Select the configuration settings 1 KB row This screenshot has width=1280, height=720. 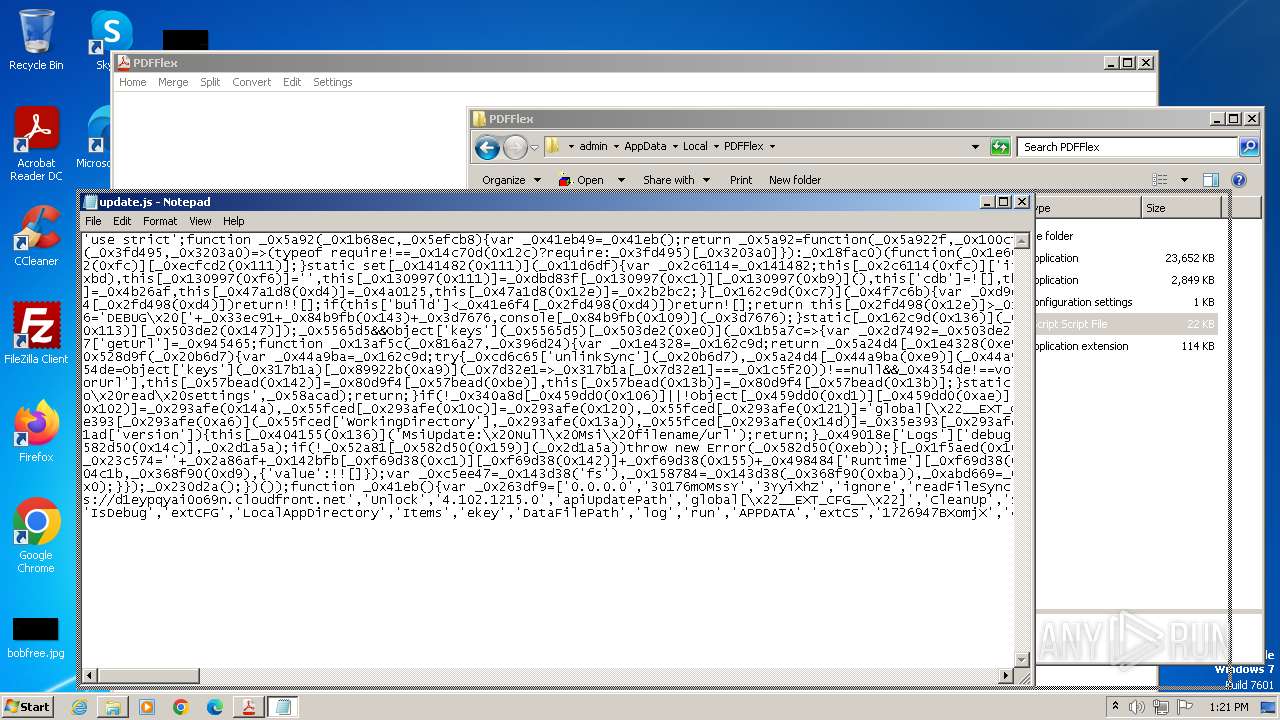coord(1128,302)
